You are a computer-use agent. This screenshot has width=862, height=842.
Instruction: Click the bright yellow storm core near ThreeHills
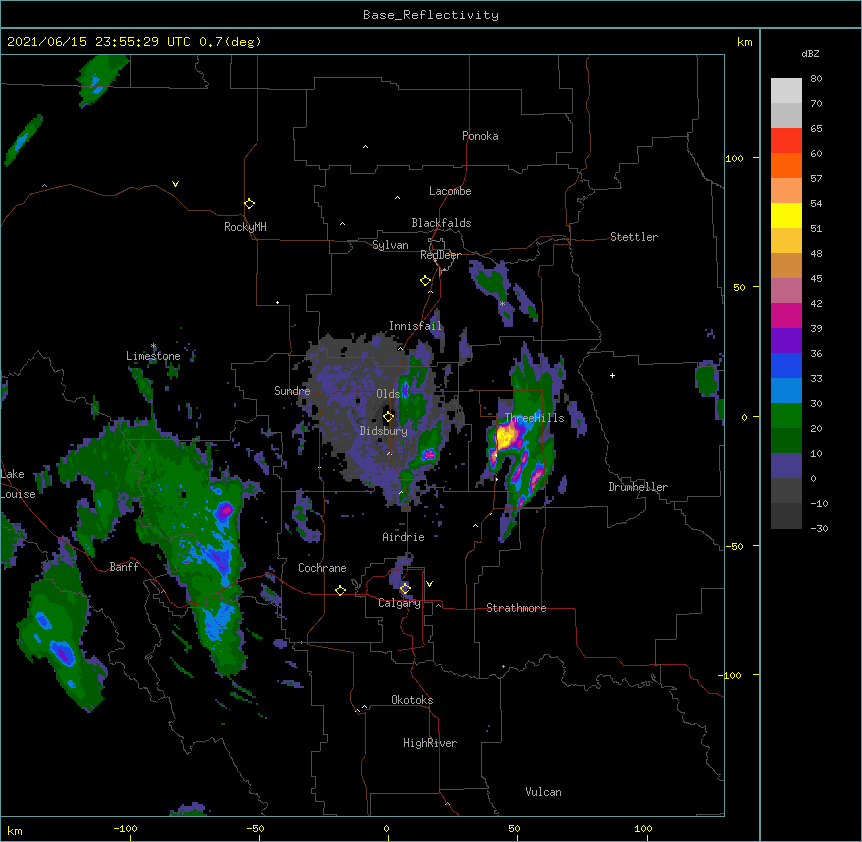tap(506, 437)
